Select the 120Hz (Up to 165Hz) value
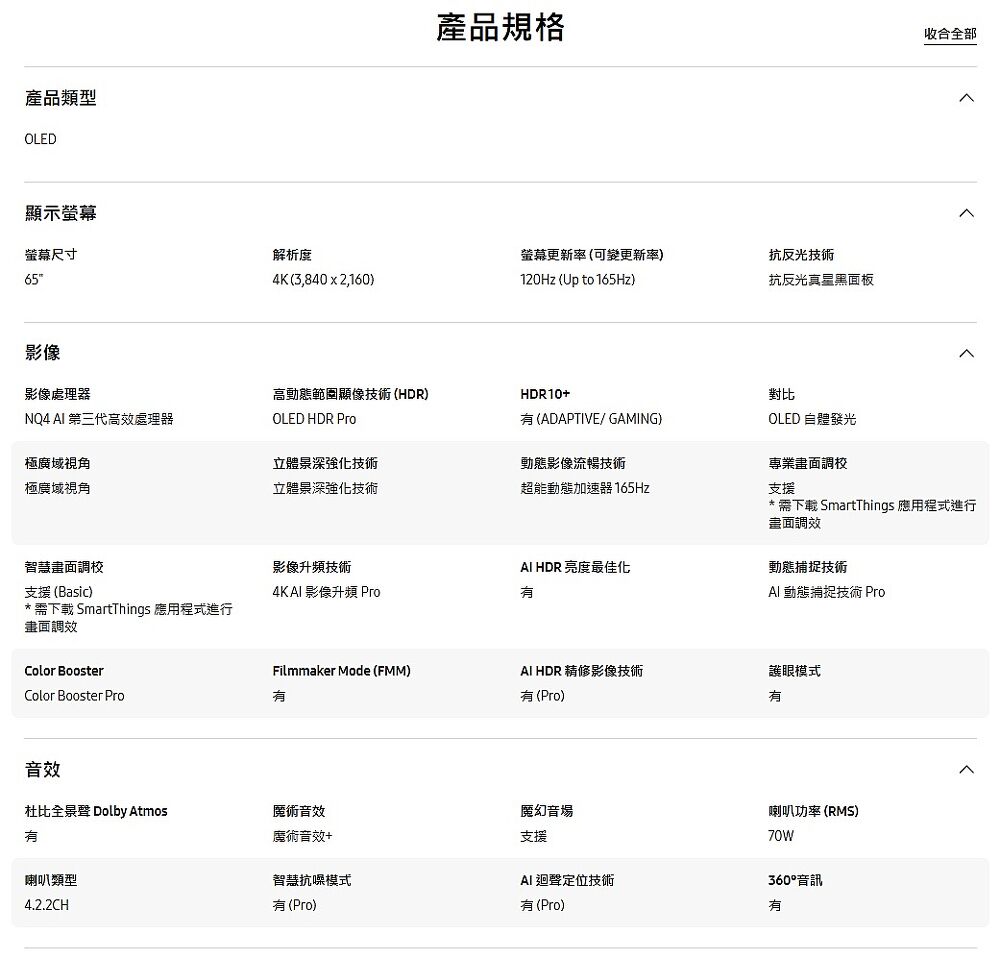The height and width of the screenshot is (959, 1000). (578, 279)
